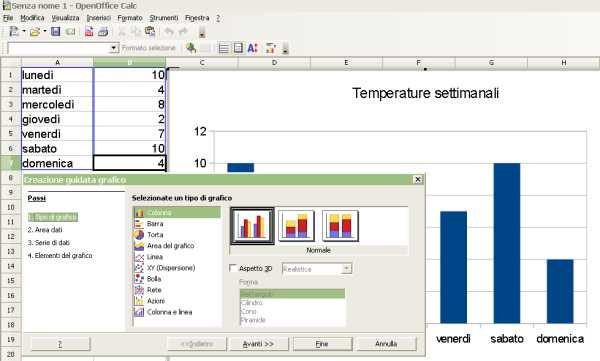
Task: Expand the standard toolbar overflow arrow
Action: (x=202, y=32)
